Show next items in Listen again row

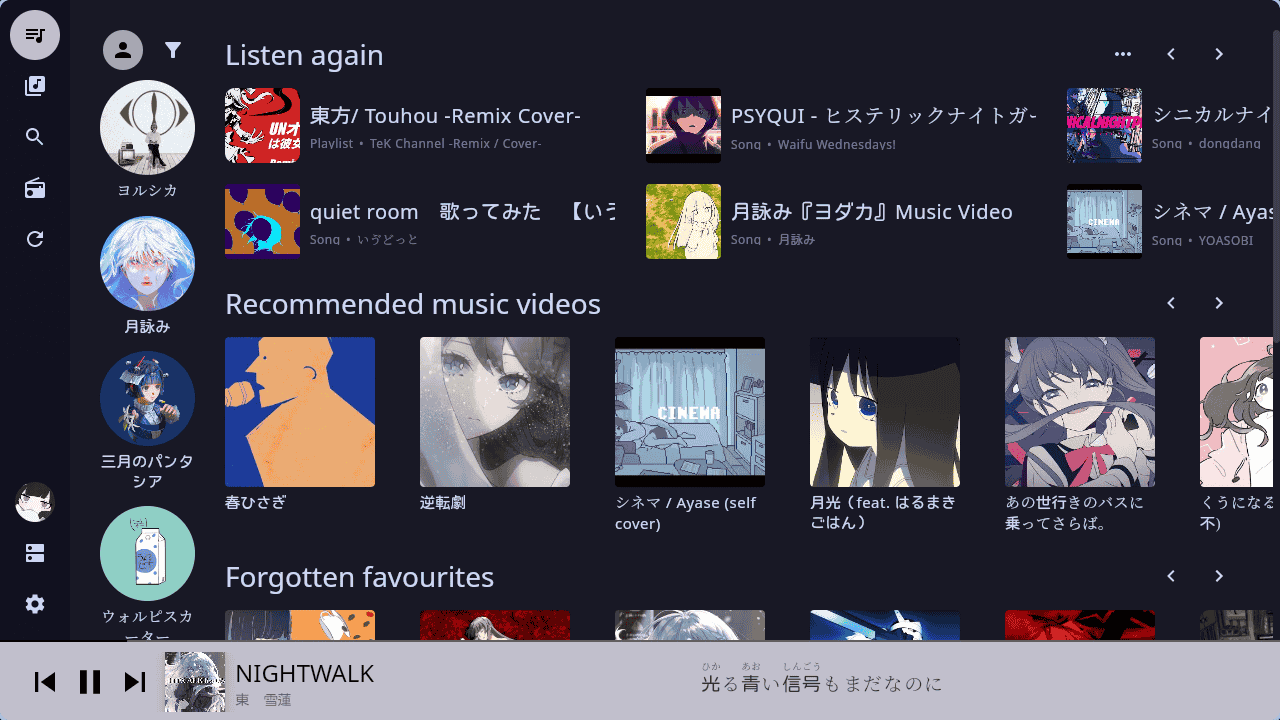[x=1219, y=54]
